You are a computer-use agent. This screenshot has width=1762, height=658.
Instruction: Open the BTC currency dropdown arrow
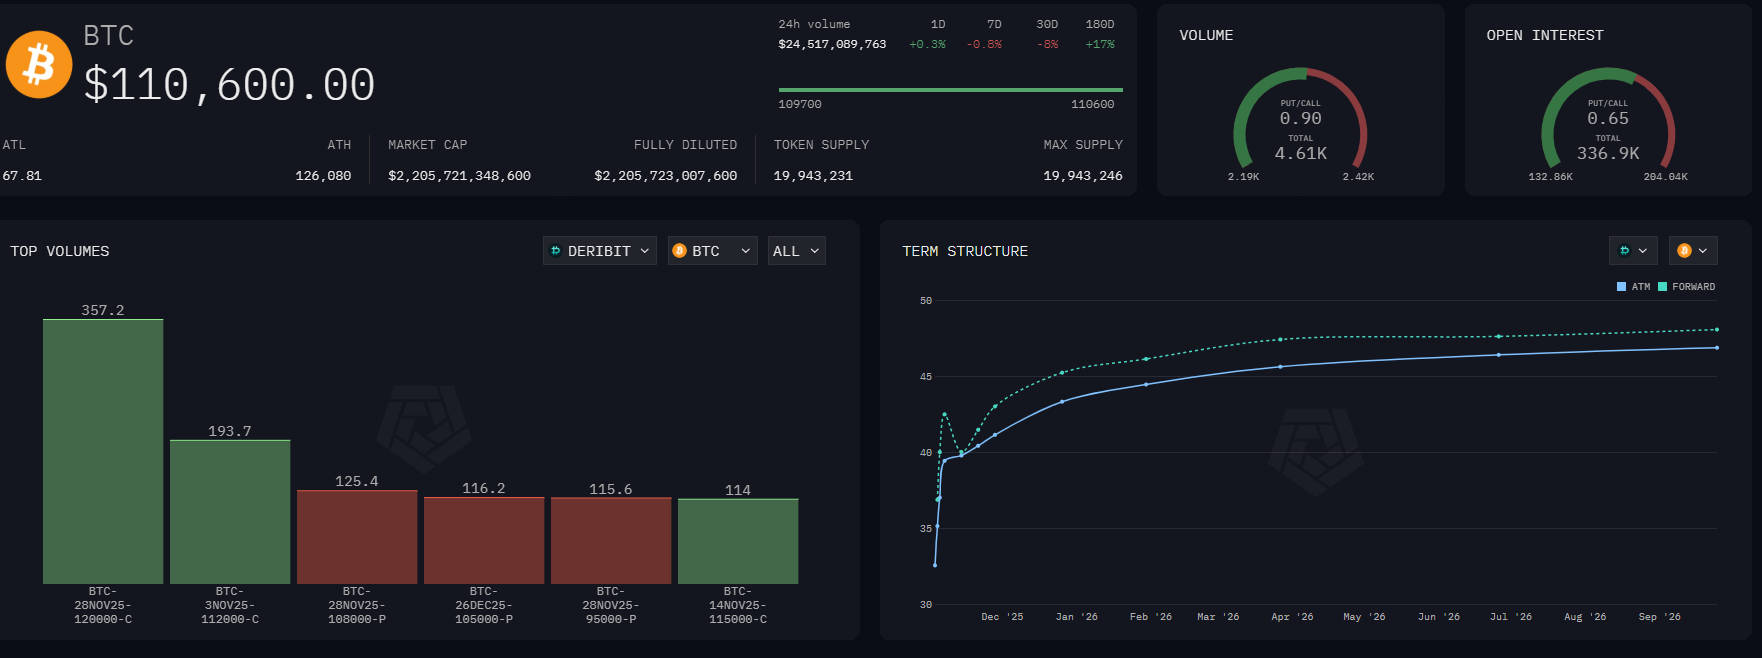745,251
